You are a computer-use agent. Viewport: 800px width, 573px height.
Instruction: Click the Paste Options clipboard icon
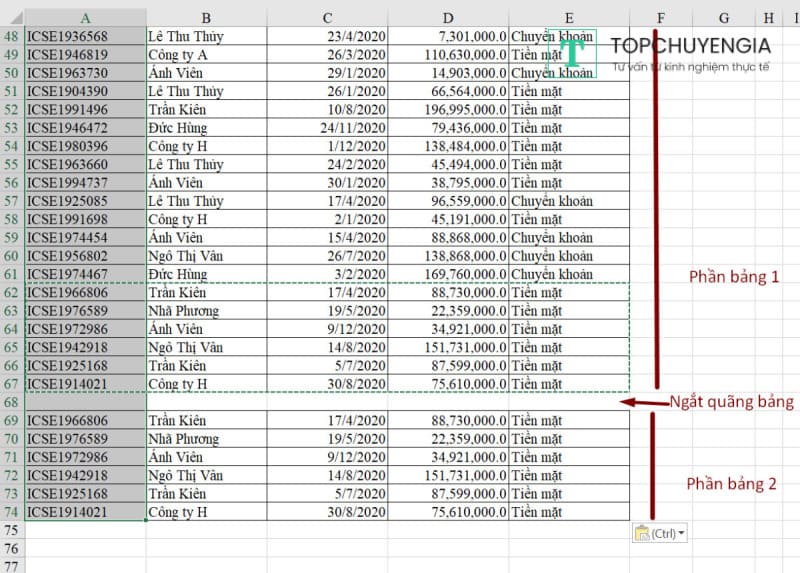pyautogui.click(x=642, y=534)
